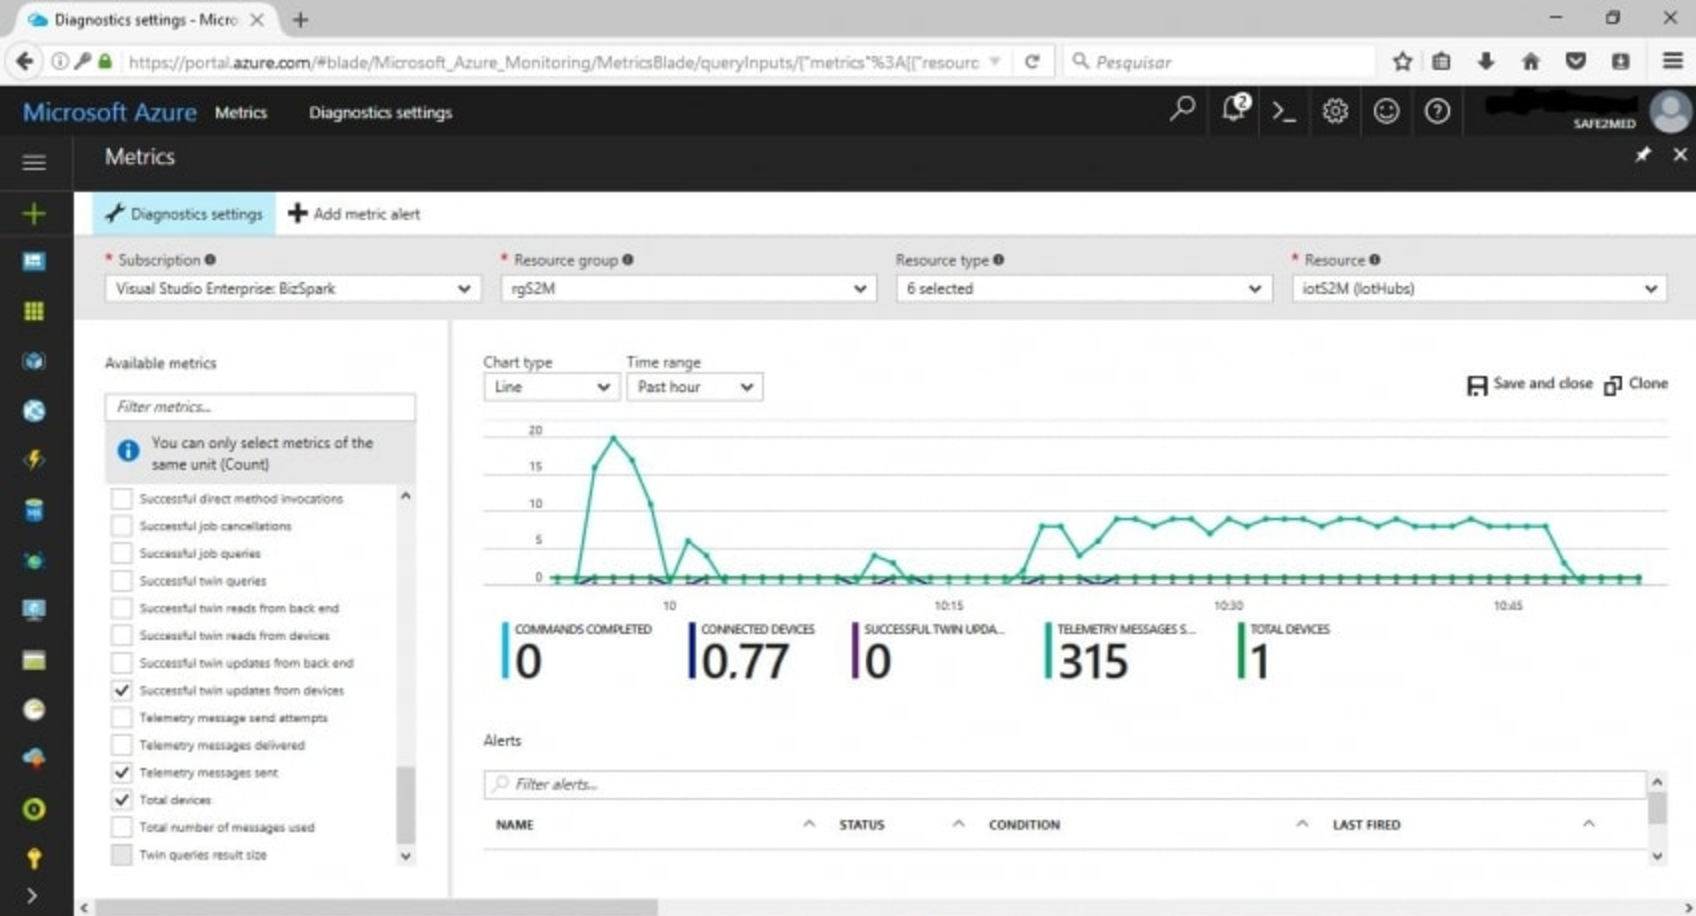Open the notifications bell
This screenshot has height=916, width=1696.
click(1234, 110)
